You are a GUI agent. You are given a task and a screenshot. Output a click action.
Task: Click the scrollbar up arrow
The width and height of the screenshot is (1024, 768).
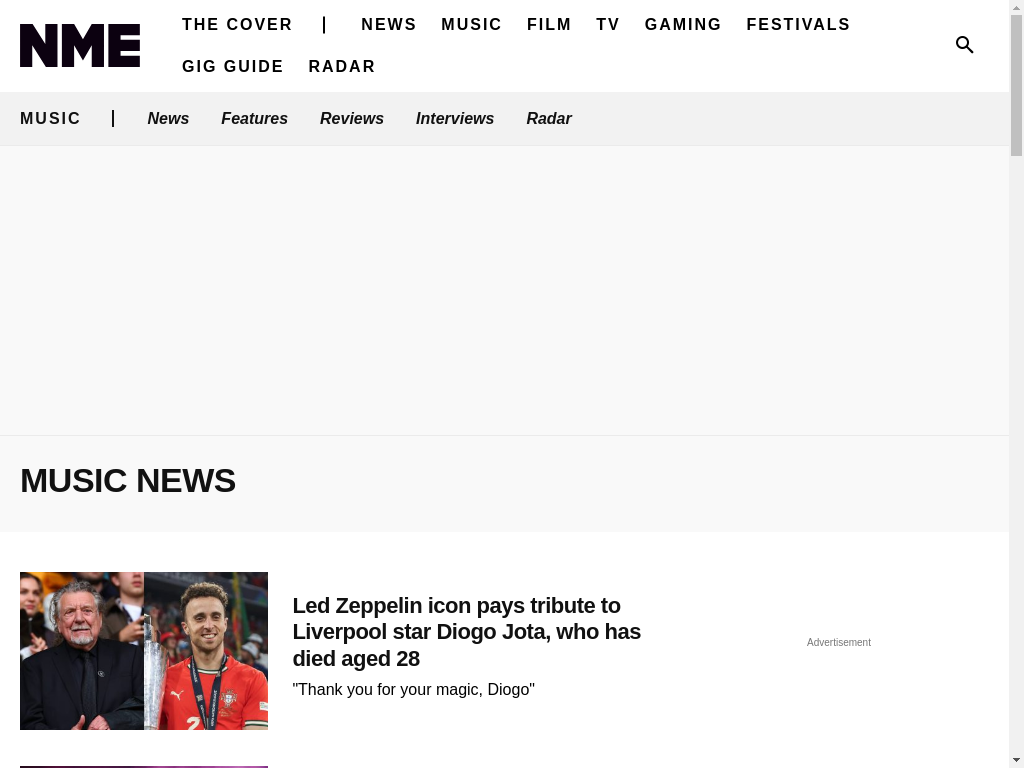[1016, 6]
